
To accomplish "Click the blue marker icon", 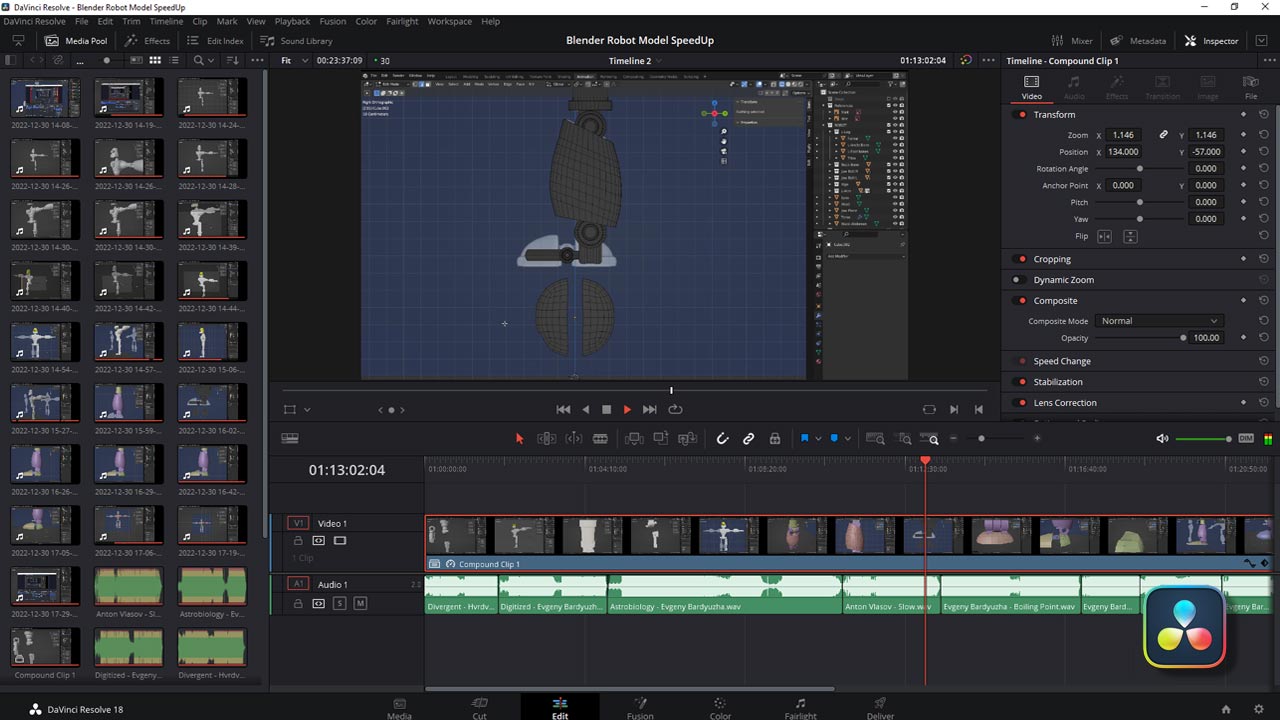I will tap(835, 438).
